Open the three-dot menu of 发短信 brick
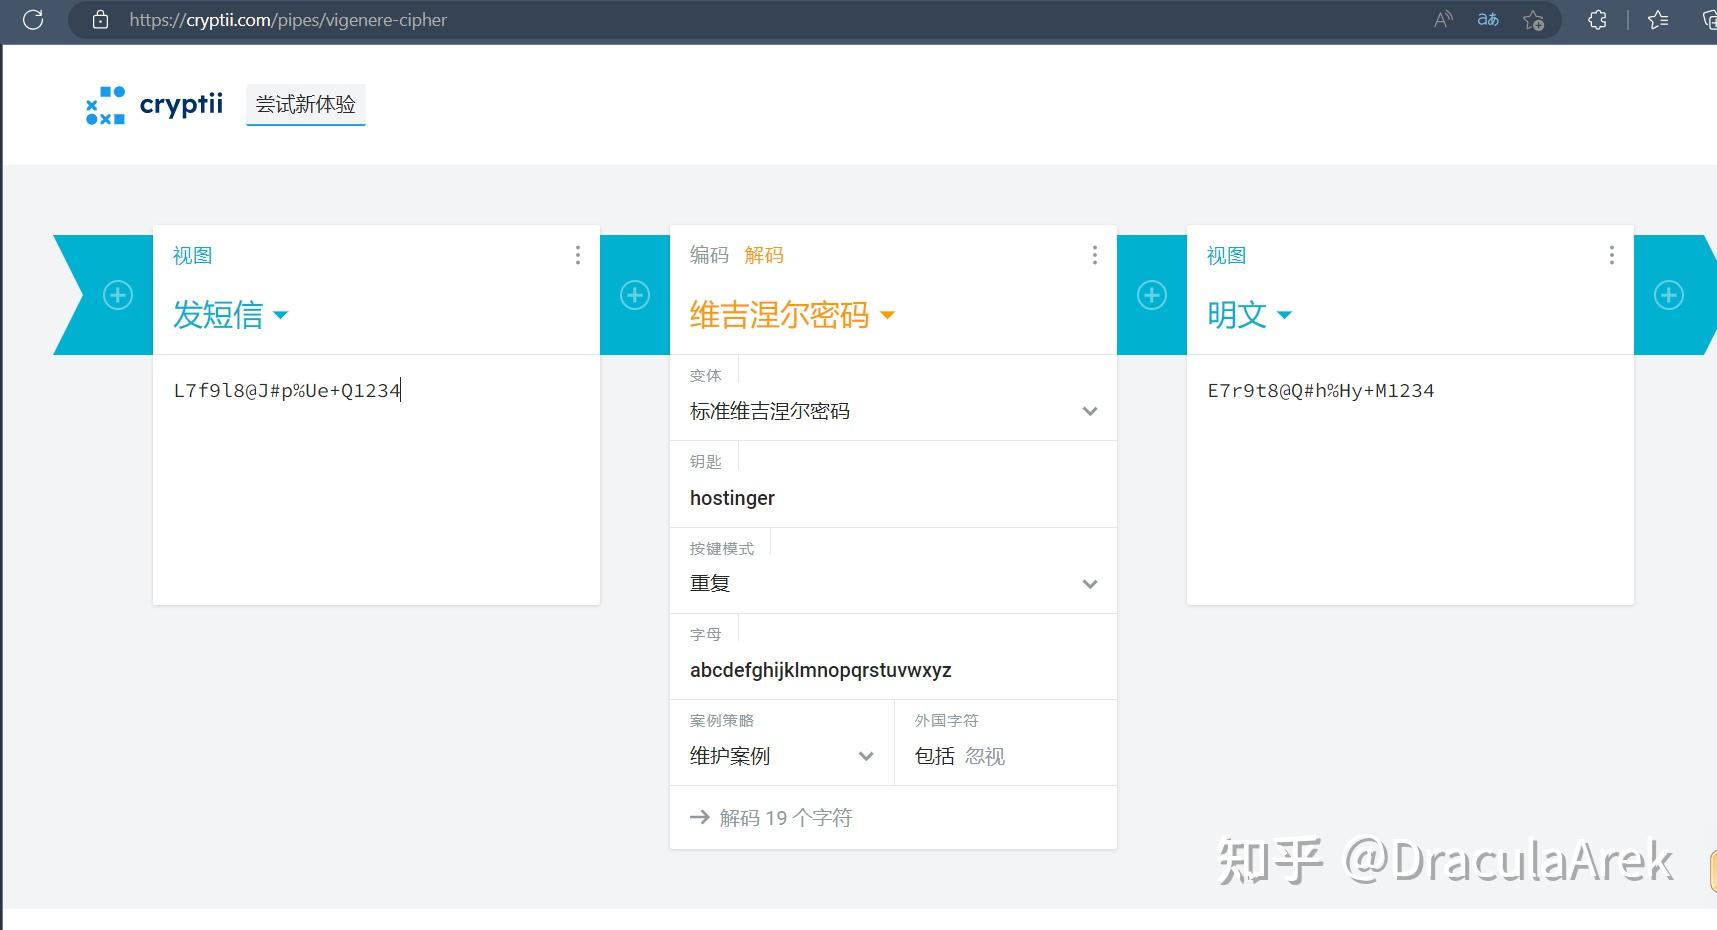 click(x=578, y=255)
